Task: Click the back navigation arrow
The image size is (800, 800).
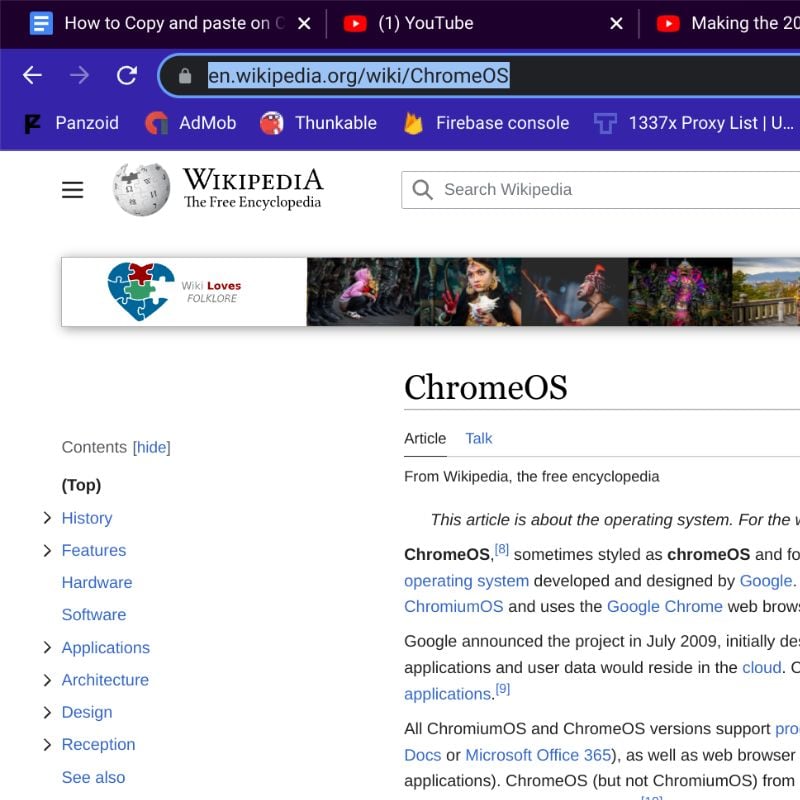Action: pyautogui.click(x=31, y=74)
